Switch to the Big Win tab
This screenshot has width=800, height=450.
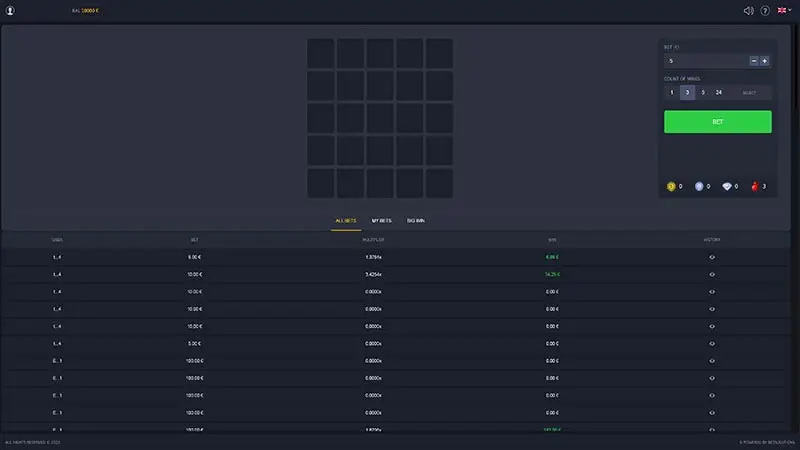click(416, 221)
